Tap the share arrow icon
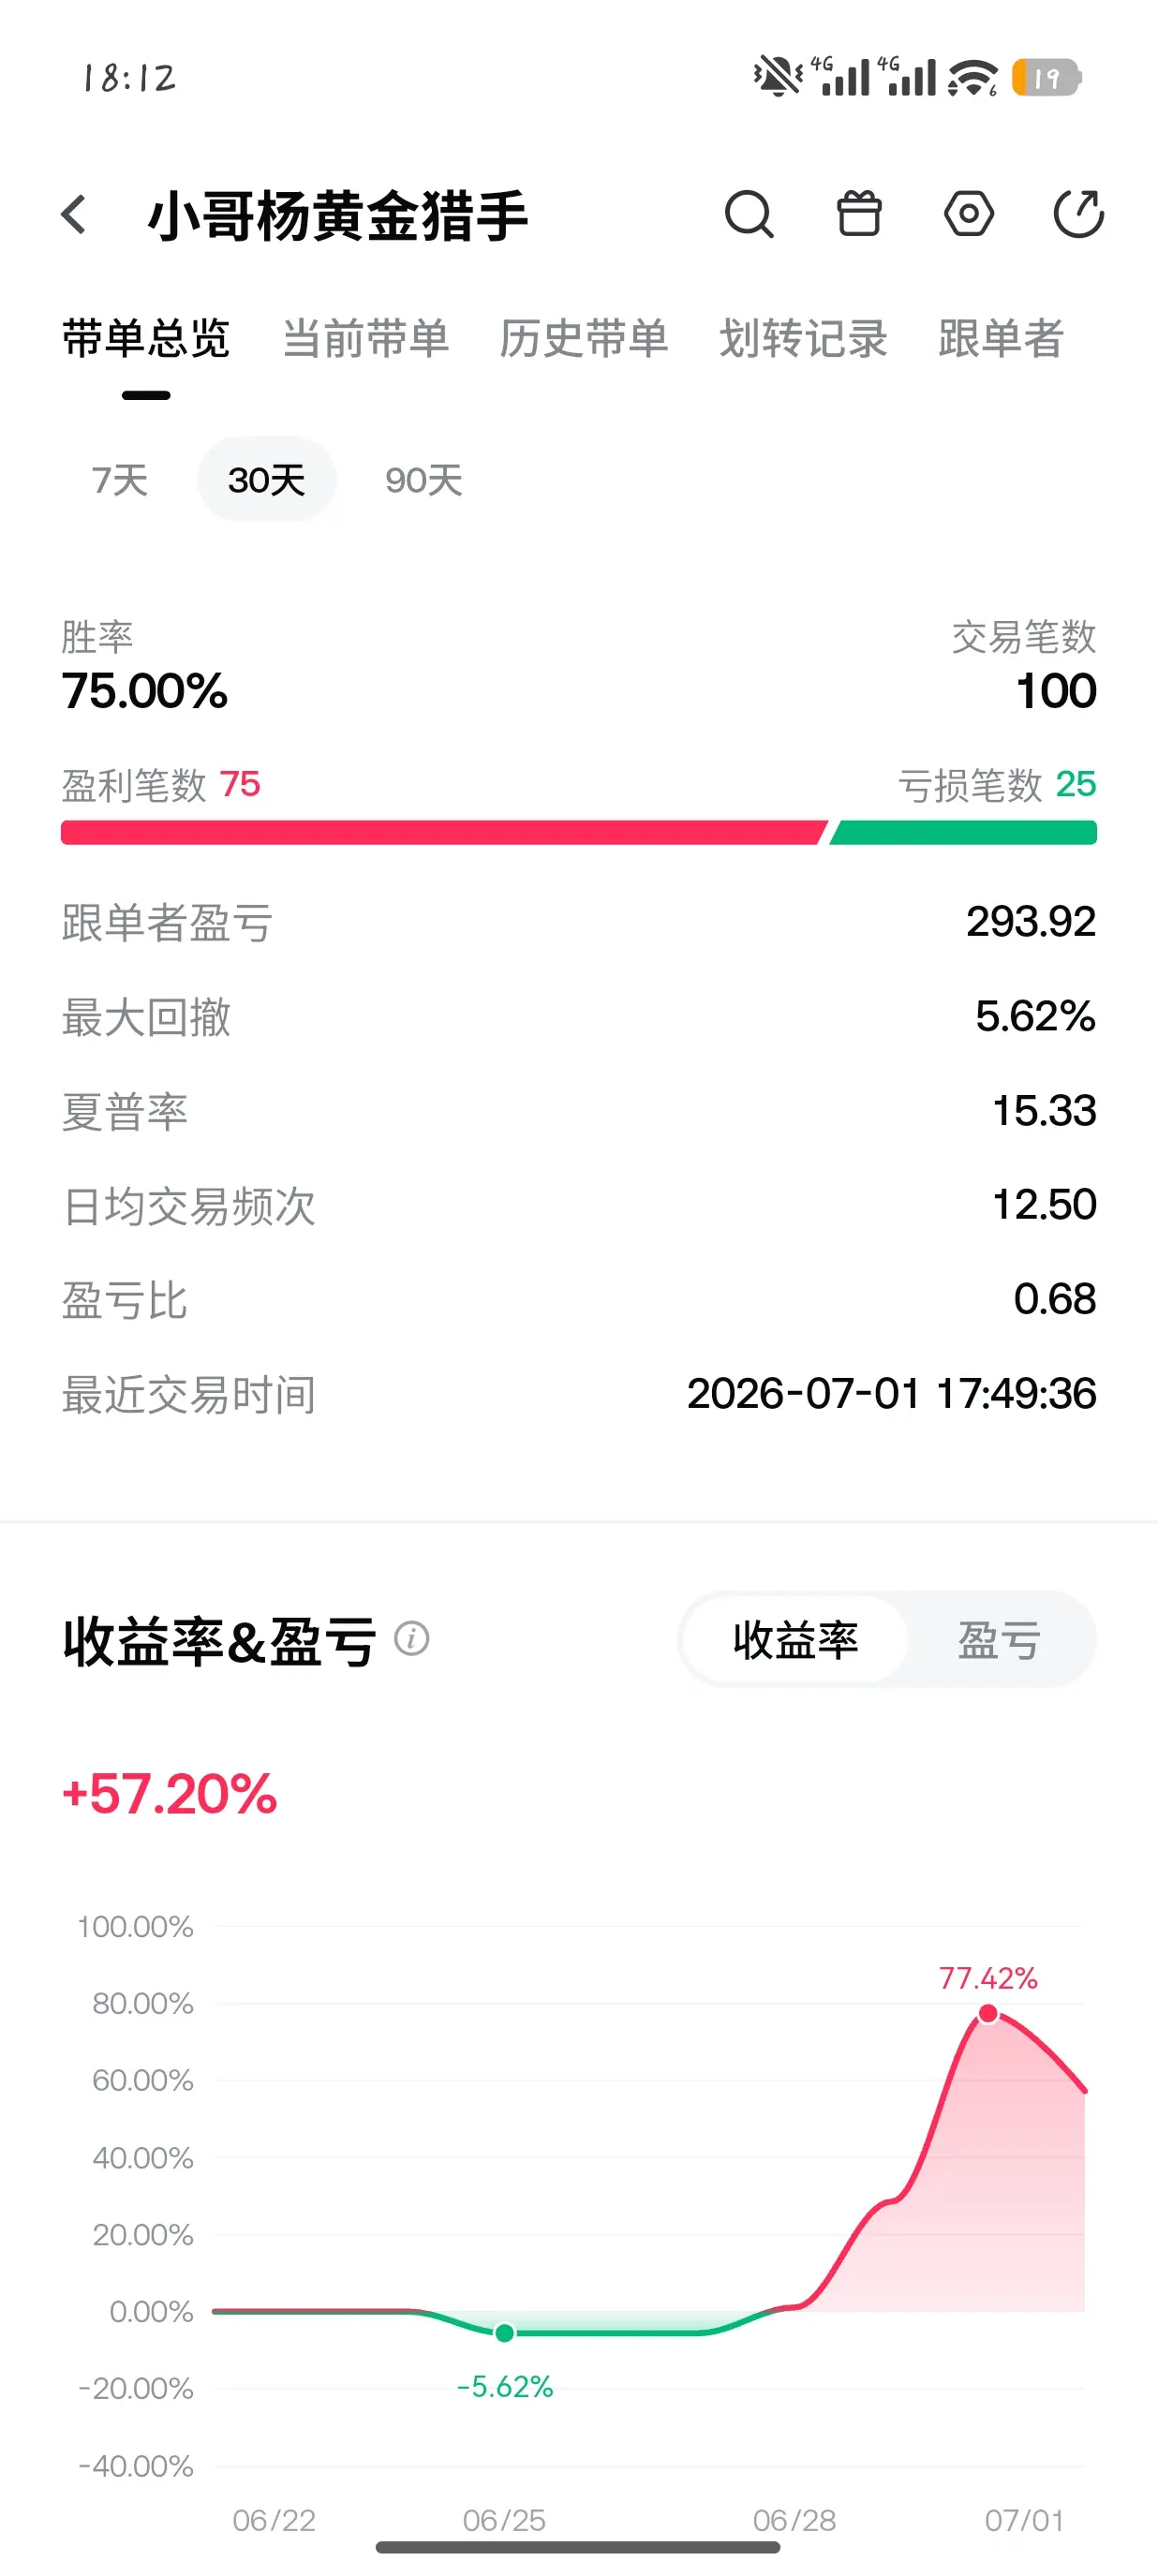This screenshot has width=1158, height=2576. pos(1079,213)
